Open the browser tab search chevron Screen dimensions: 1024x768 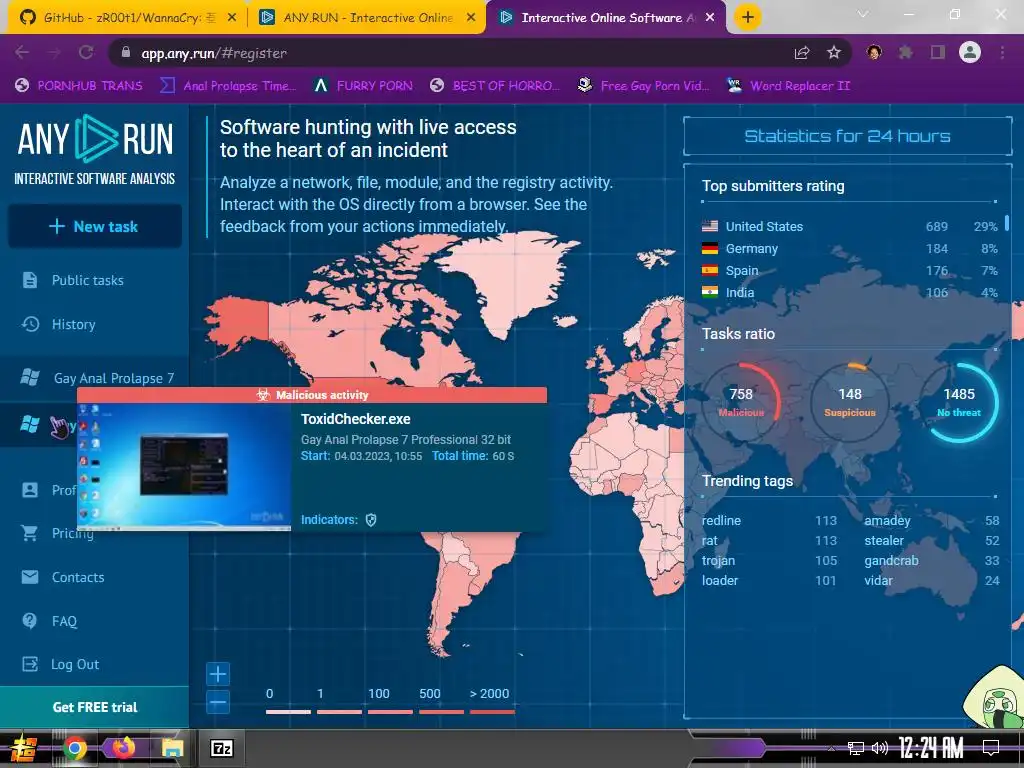click(863, 14)
